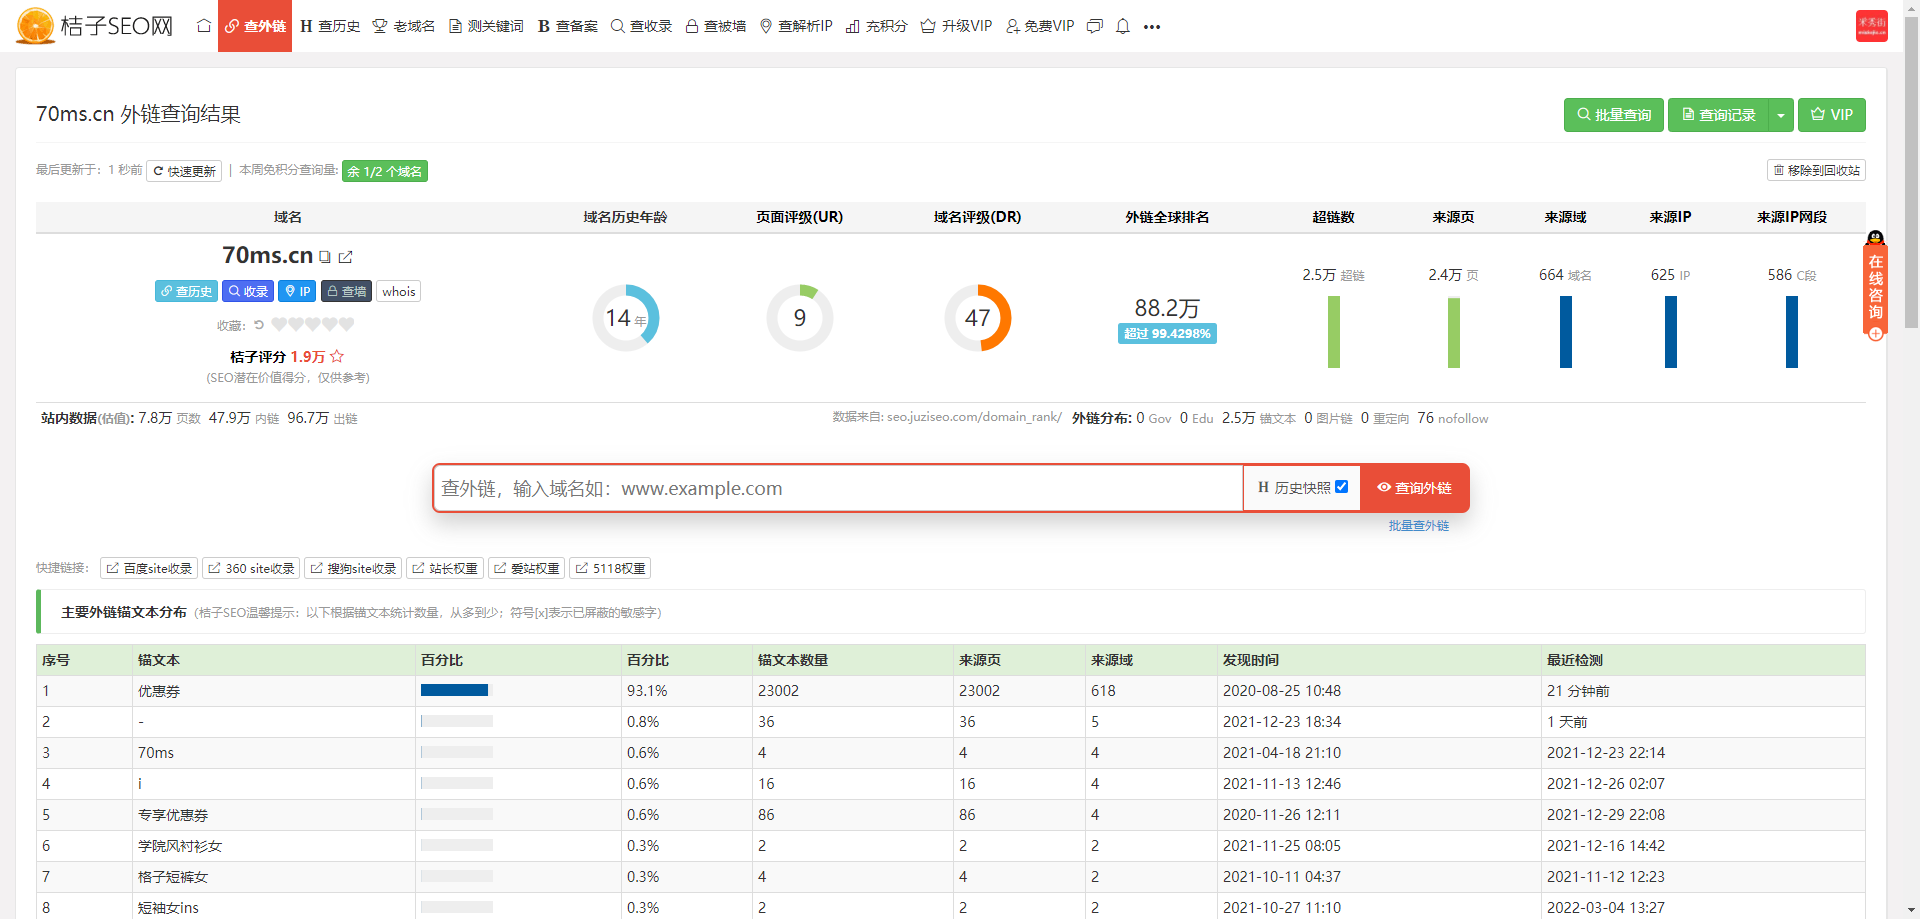
Task: Click anchor text 专享优惠券 in row 5
Action: [173, 815]
